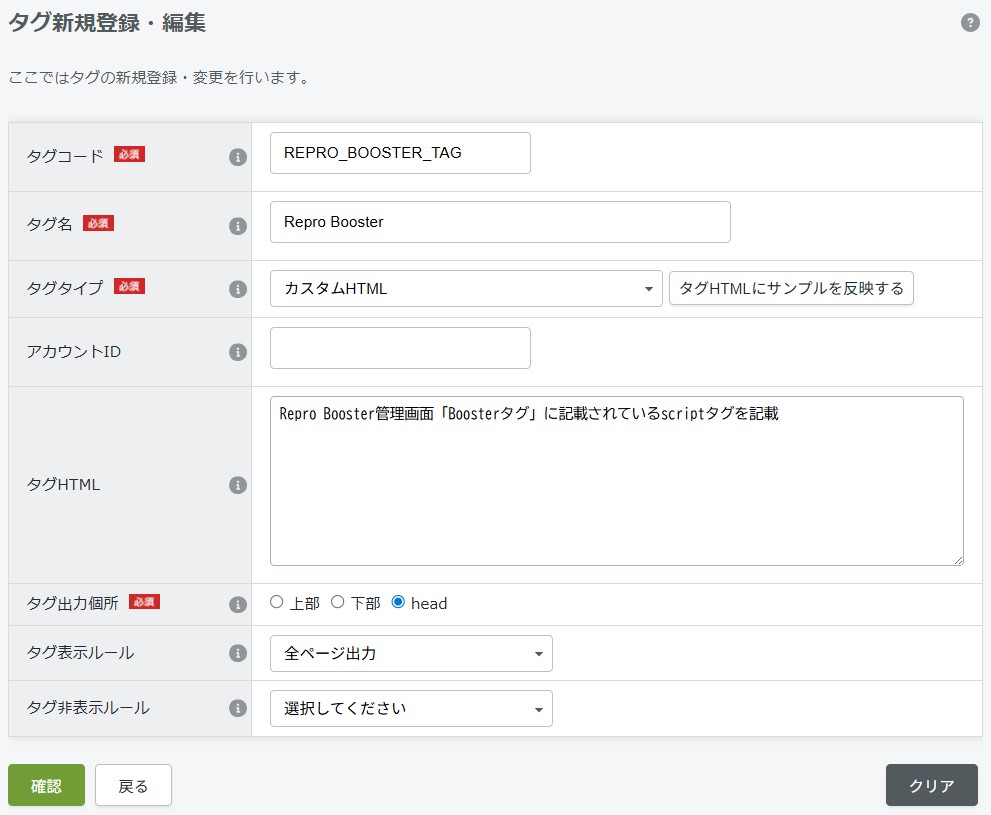
Task: Open the タグ表示ルール 全ページ出力 dropdown
Action: click(411, 653)
